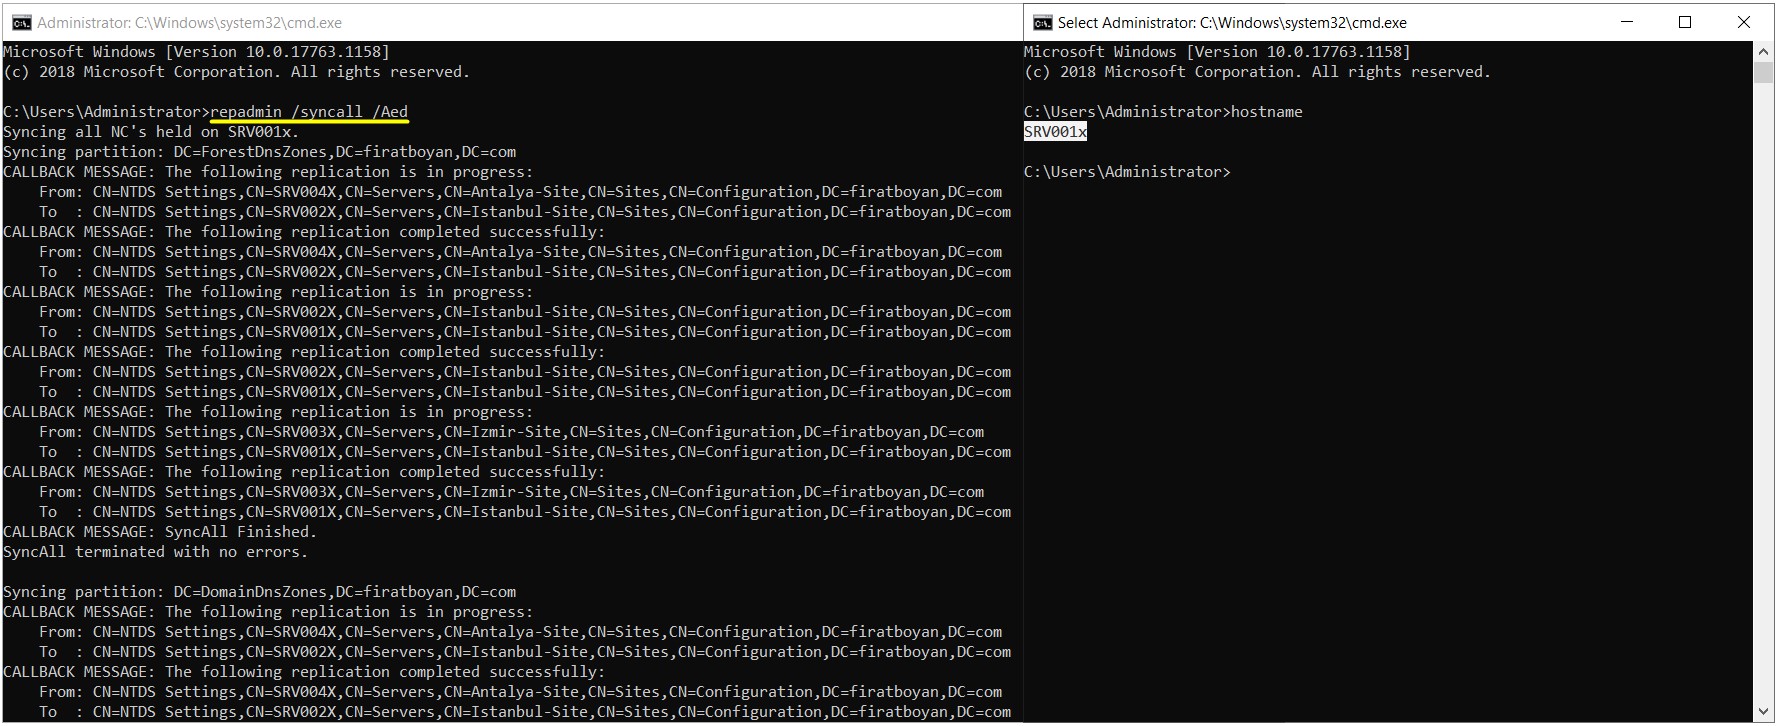Click the Windows version line in the left cmd window
The image size is (1778, 726).
[196, 52]
